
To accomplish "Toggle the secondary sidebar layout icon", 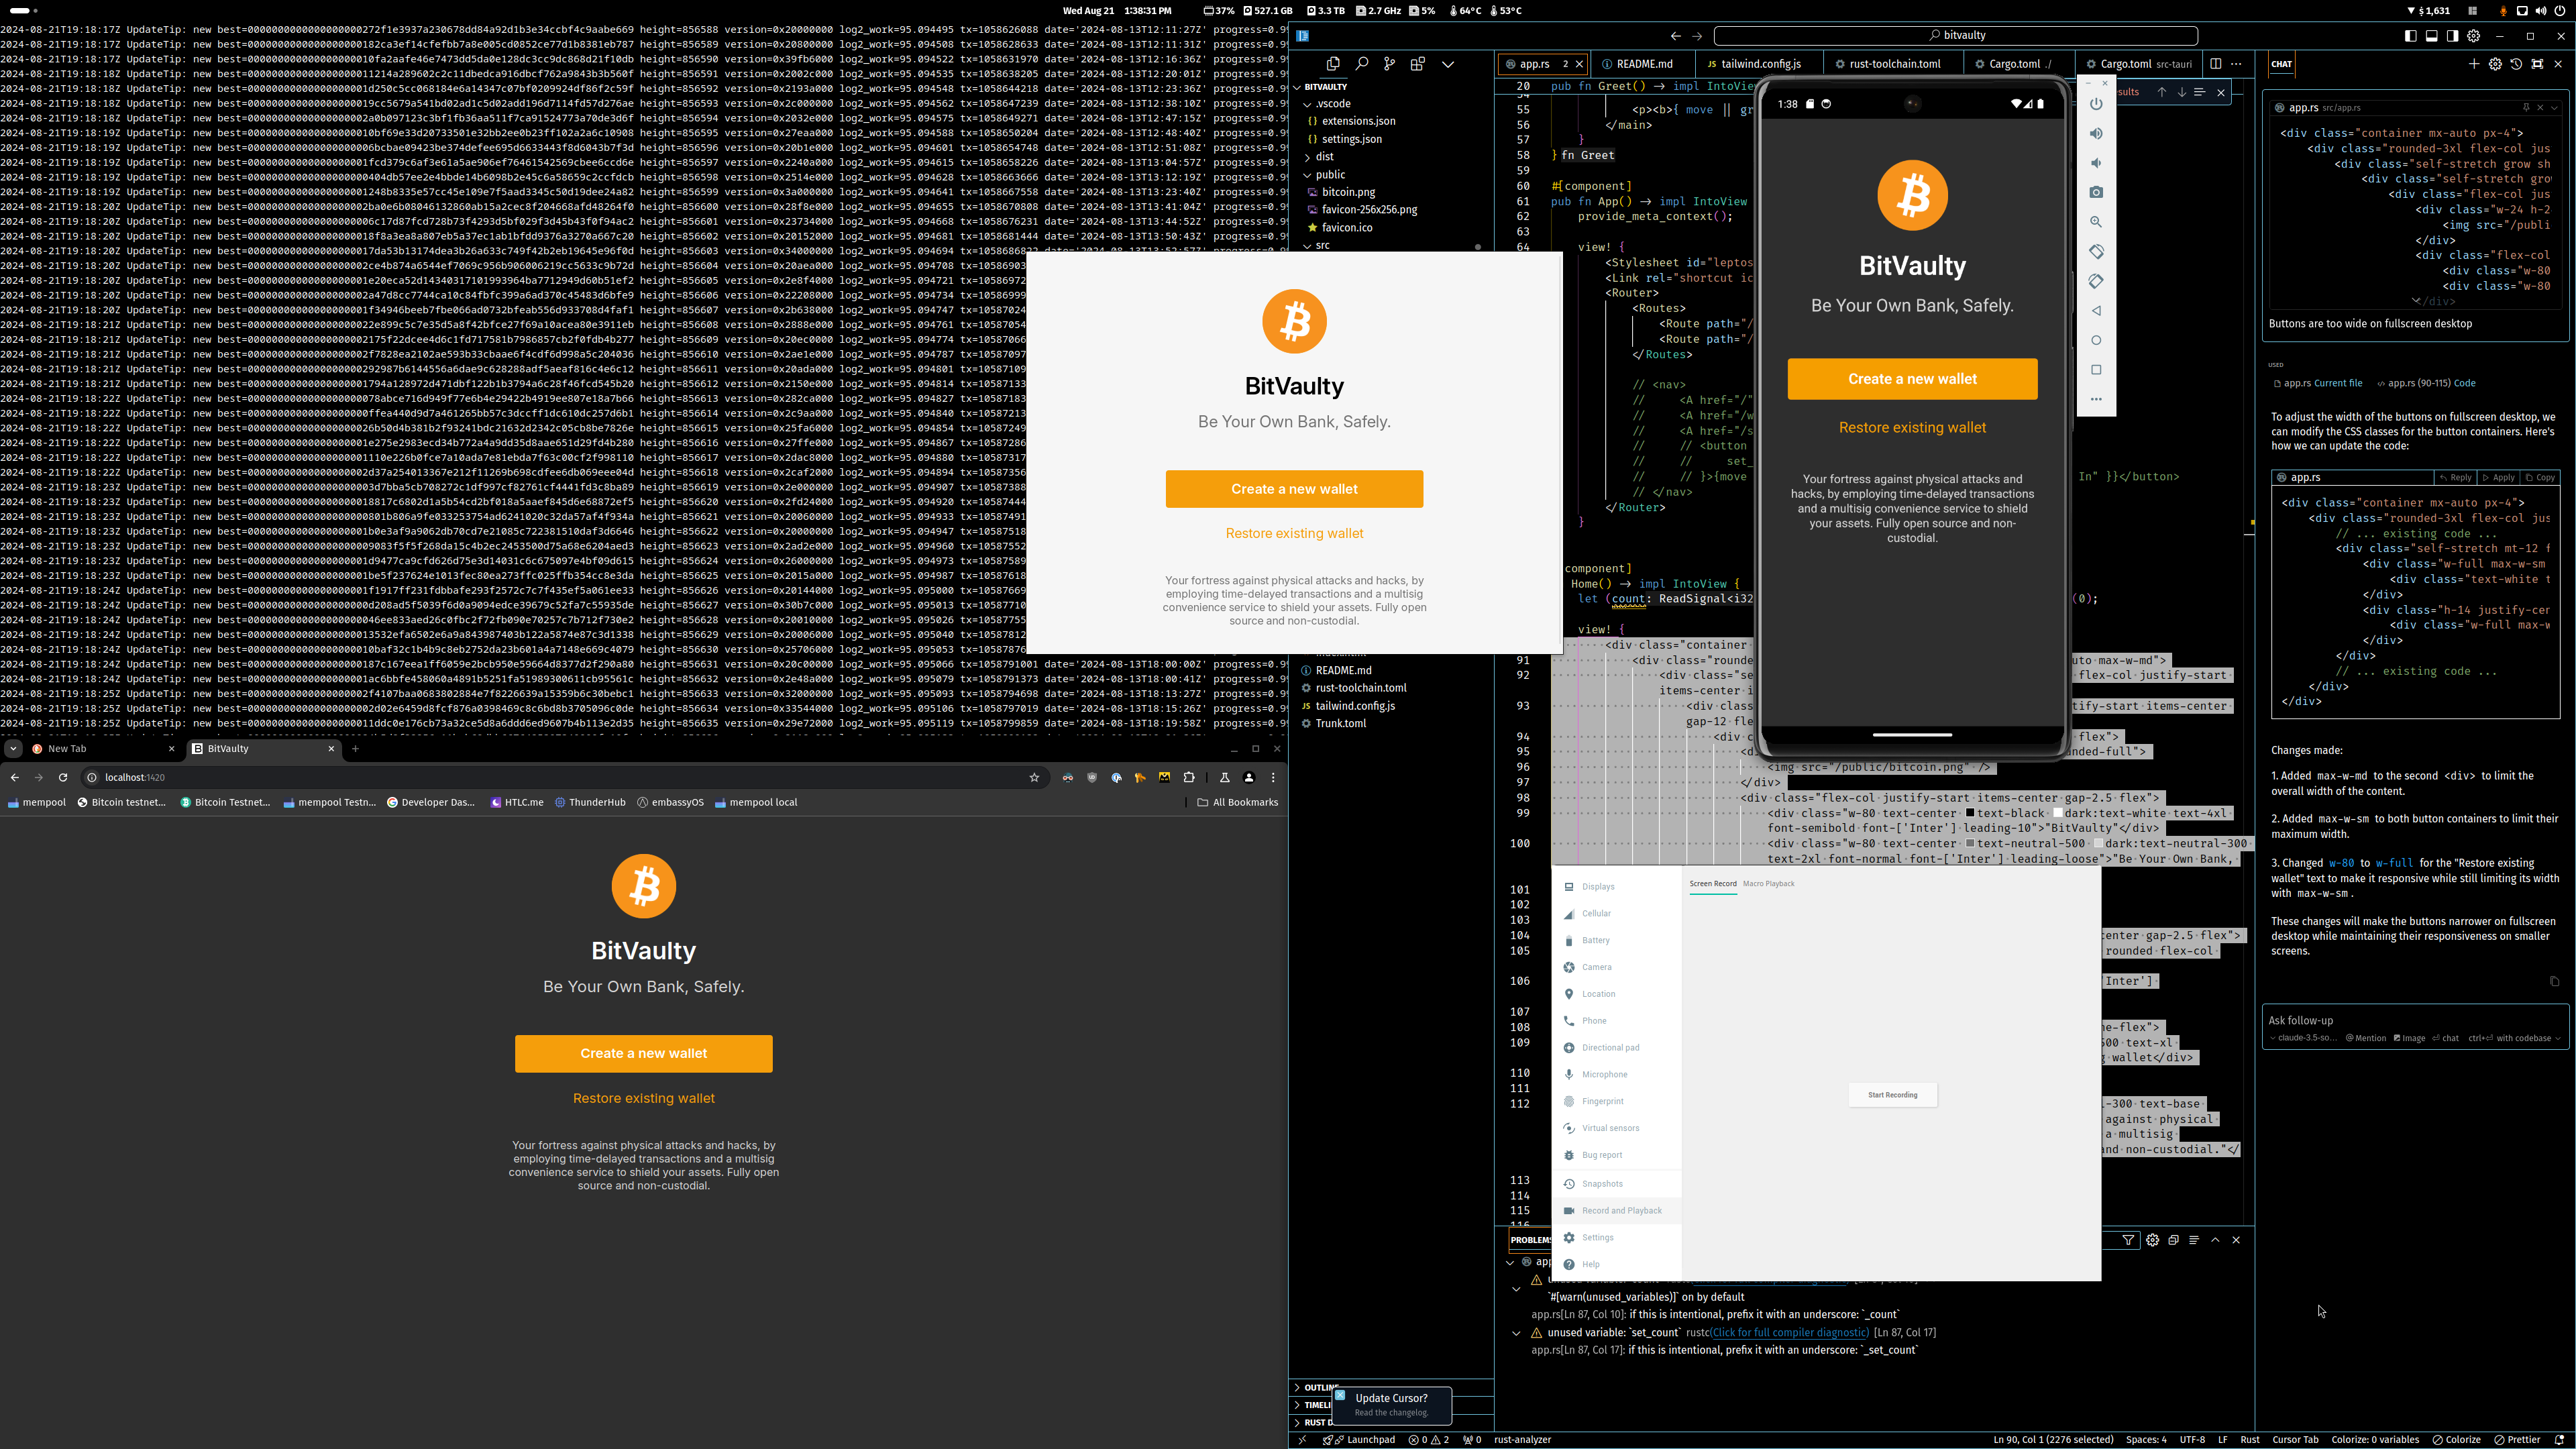I will [2452, 36].
